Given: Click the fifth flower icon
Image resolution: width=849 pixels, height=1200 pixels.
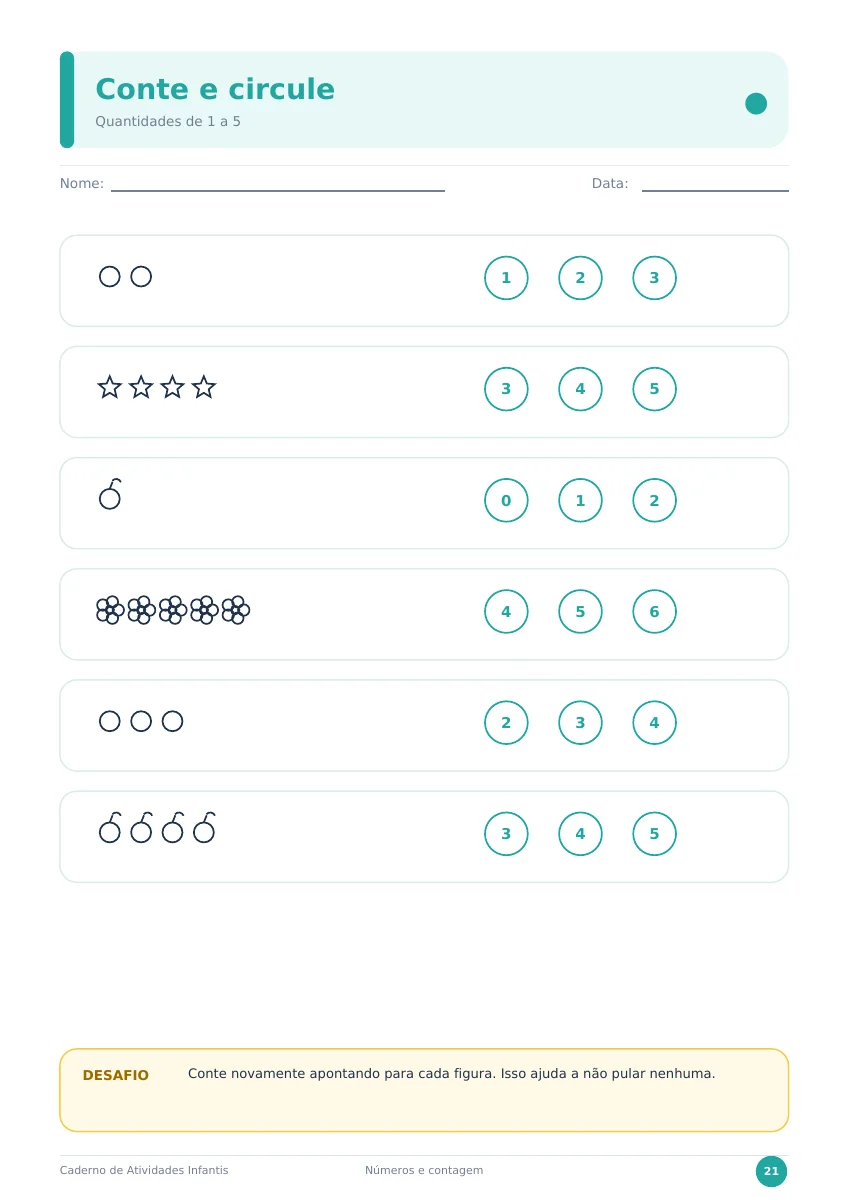Looking at the screenshot, I should click(x=235, y=610).
